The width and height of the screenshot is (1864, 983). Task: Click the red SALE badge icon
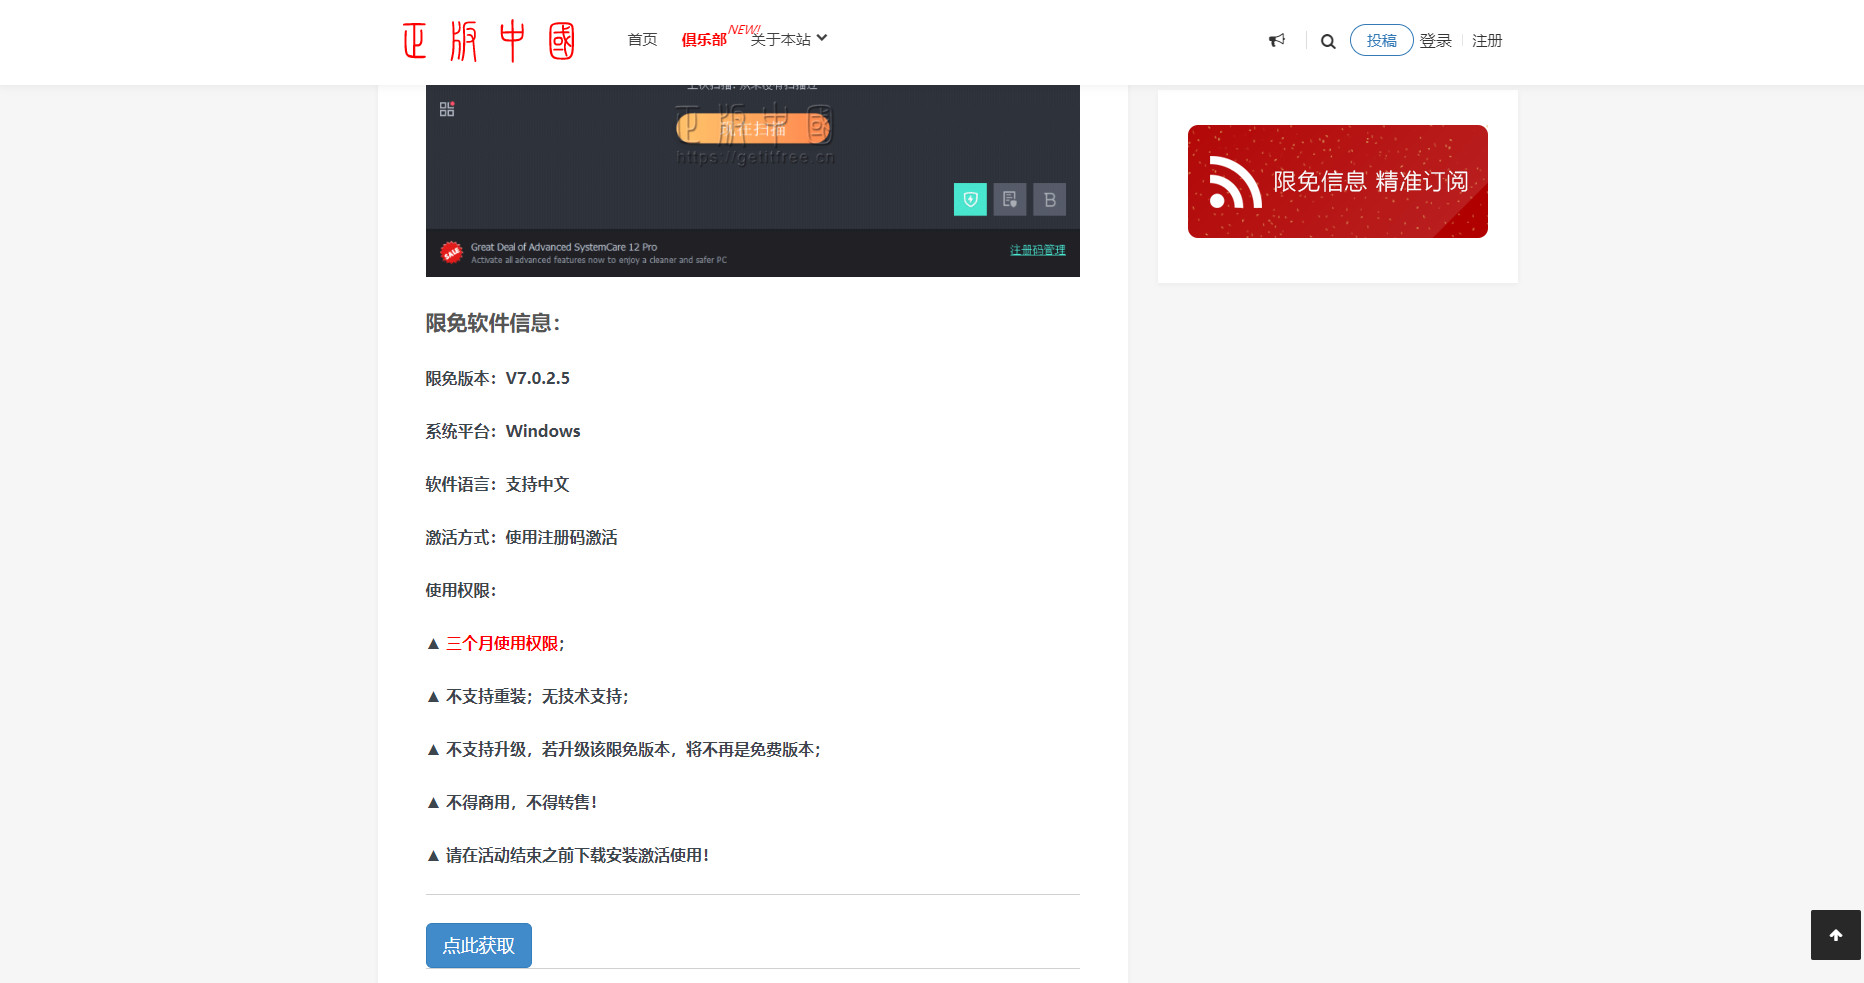(452, 251)
